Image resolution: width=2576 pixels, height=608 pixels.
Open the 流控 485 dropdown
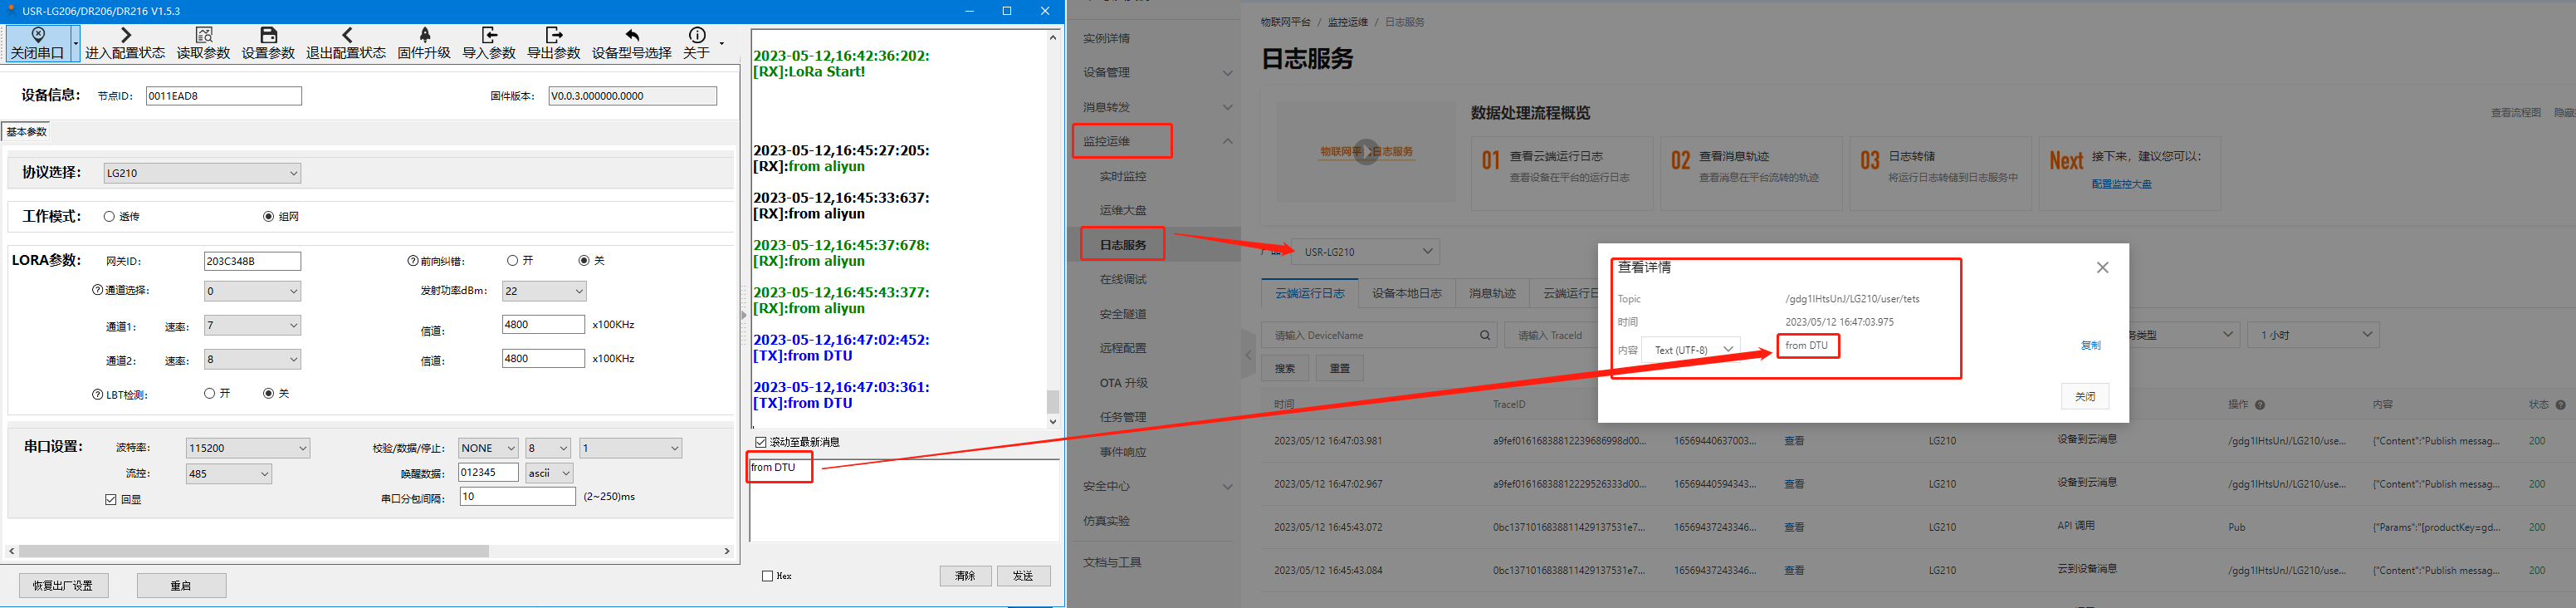(229, 474)
